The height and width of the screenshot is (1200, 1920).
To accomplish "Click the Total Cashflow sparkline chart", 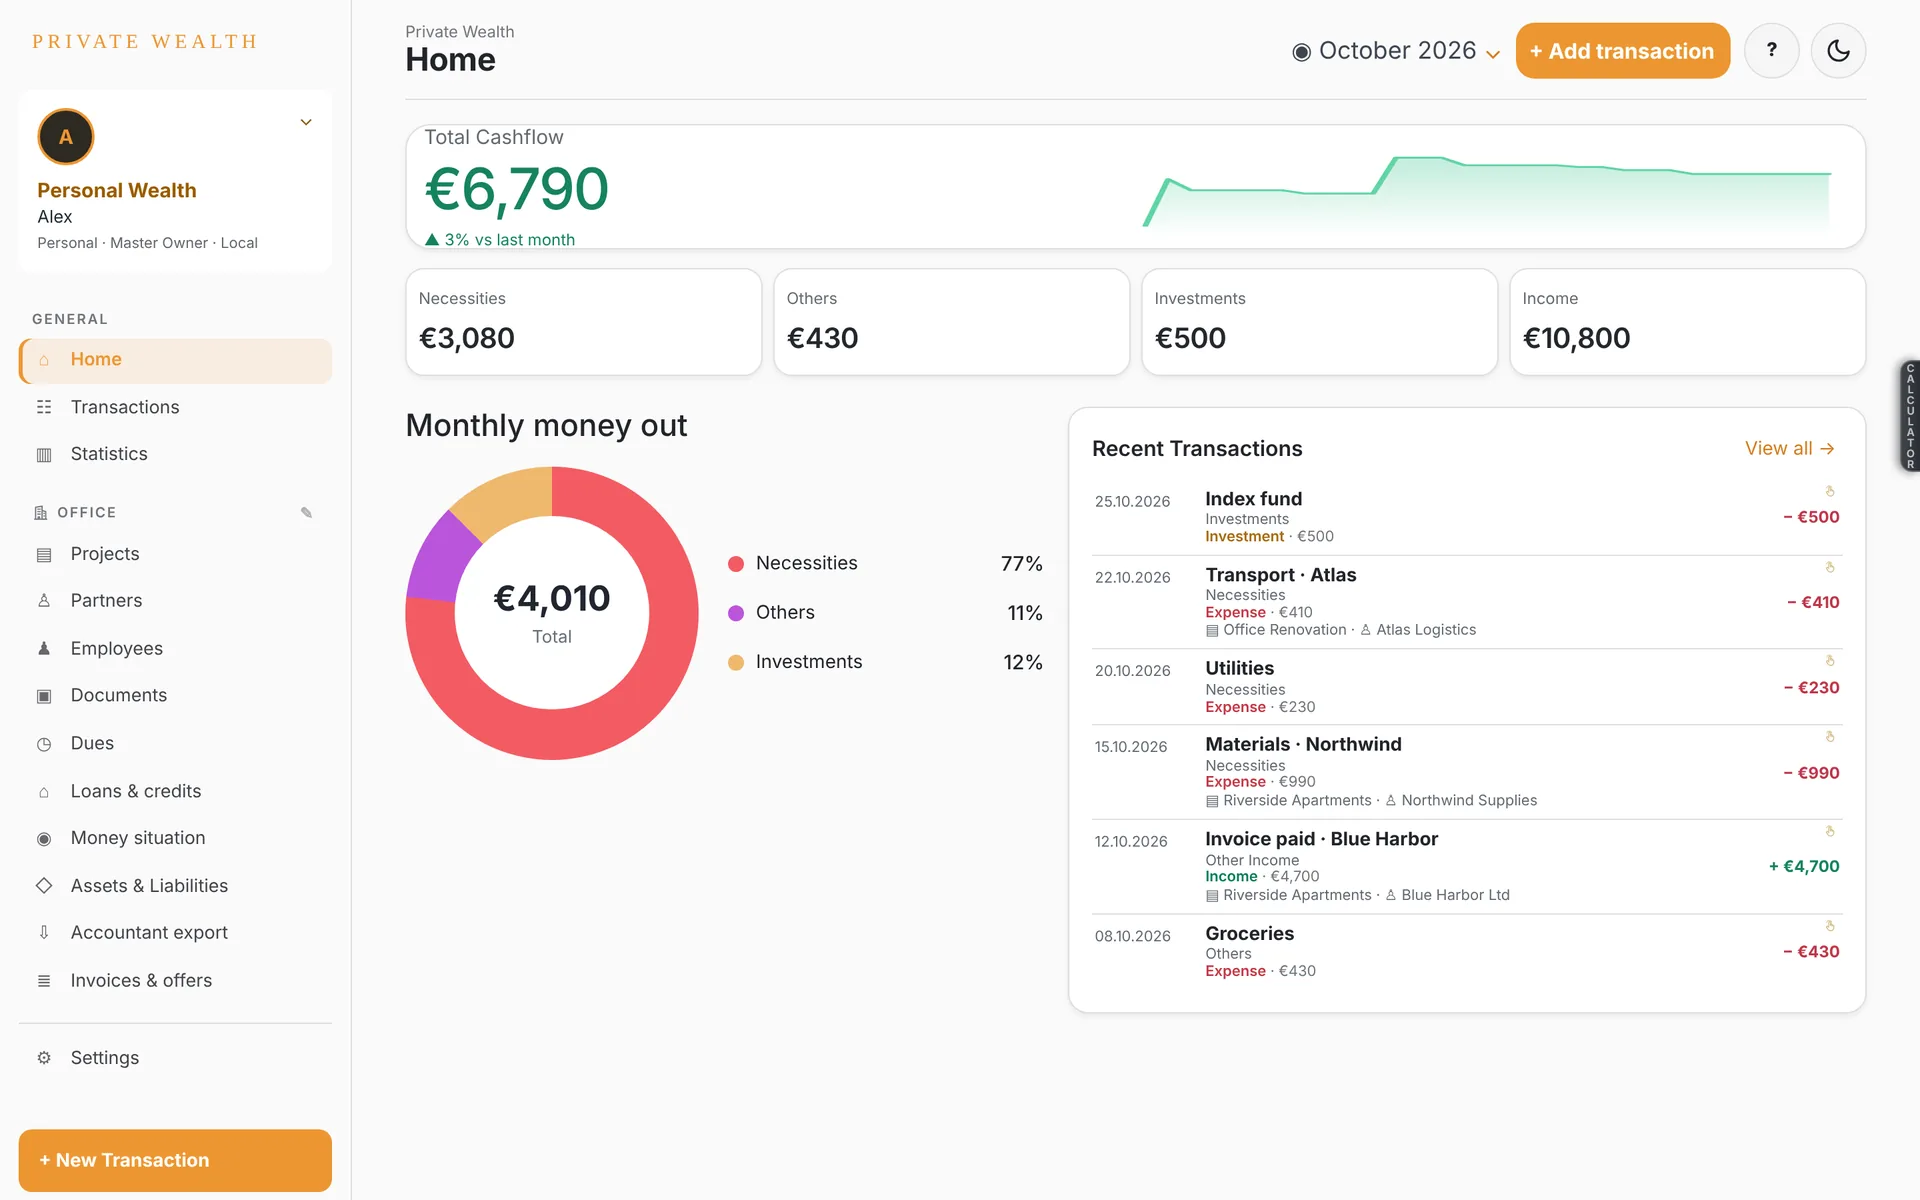I will pyautogui.click(x=1487, y=191).
